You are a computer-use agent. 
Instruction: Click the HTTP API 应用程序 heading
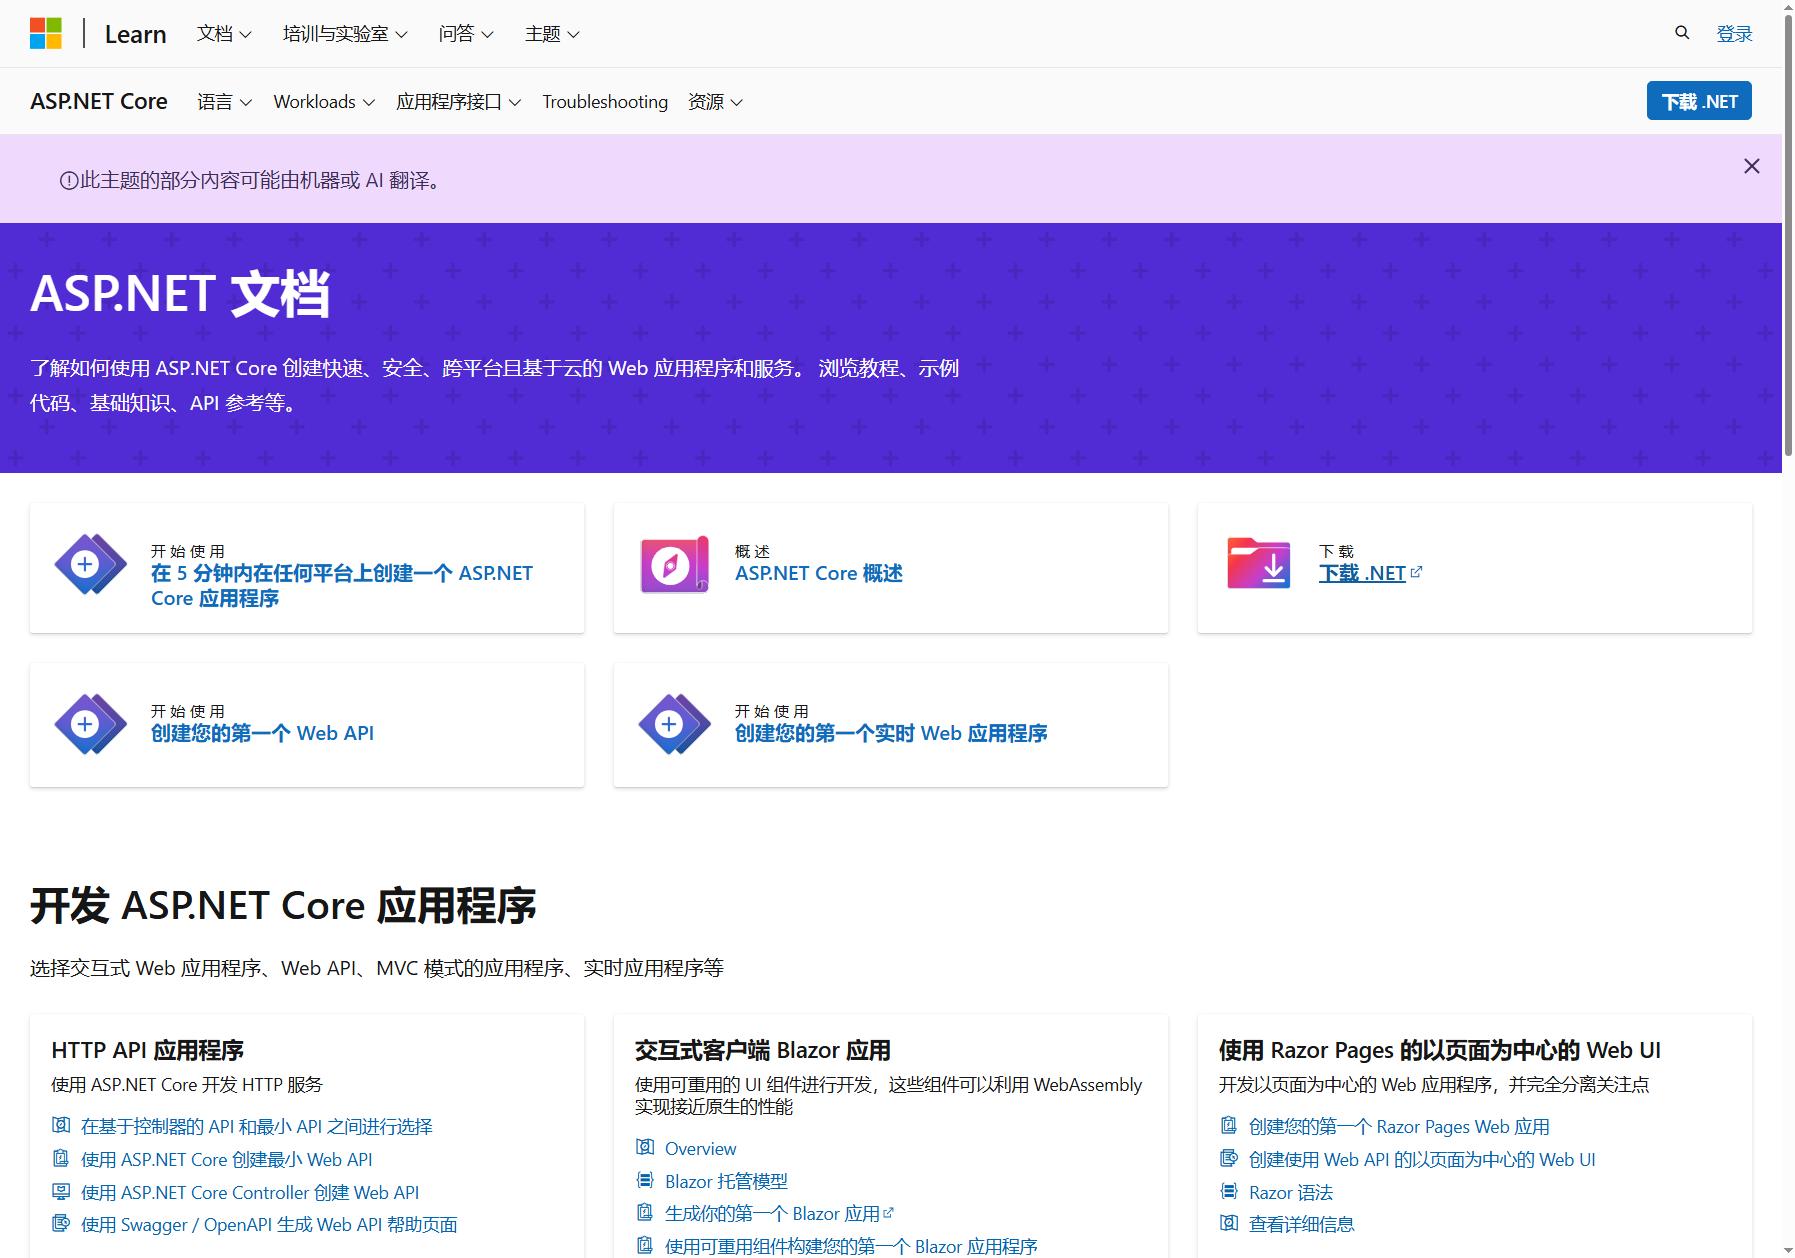(x=148, y=1050)
